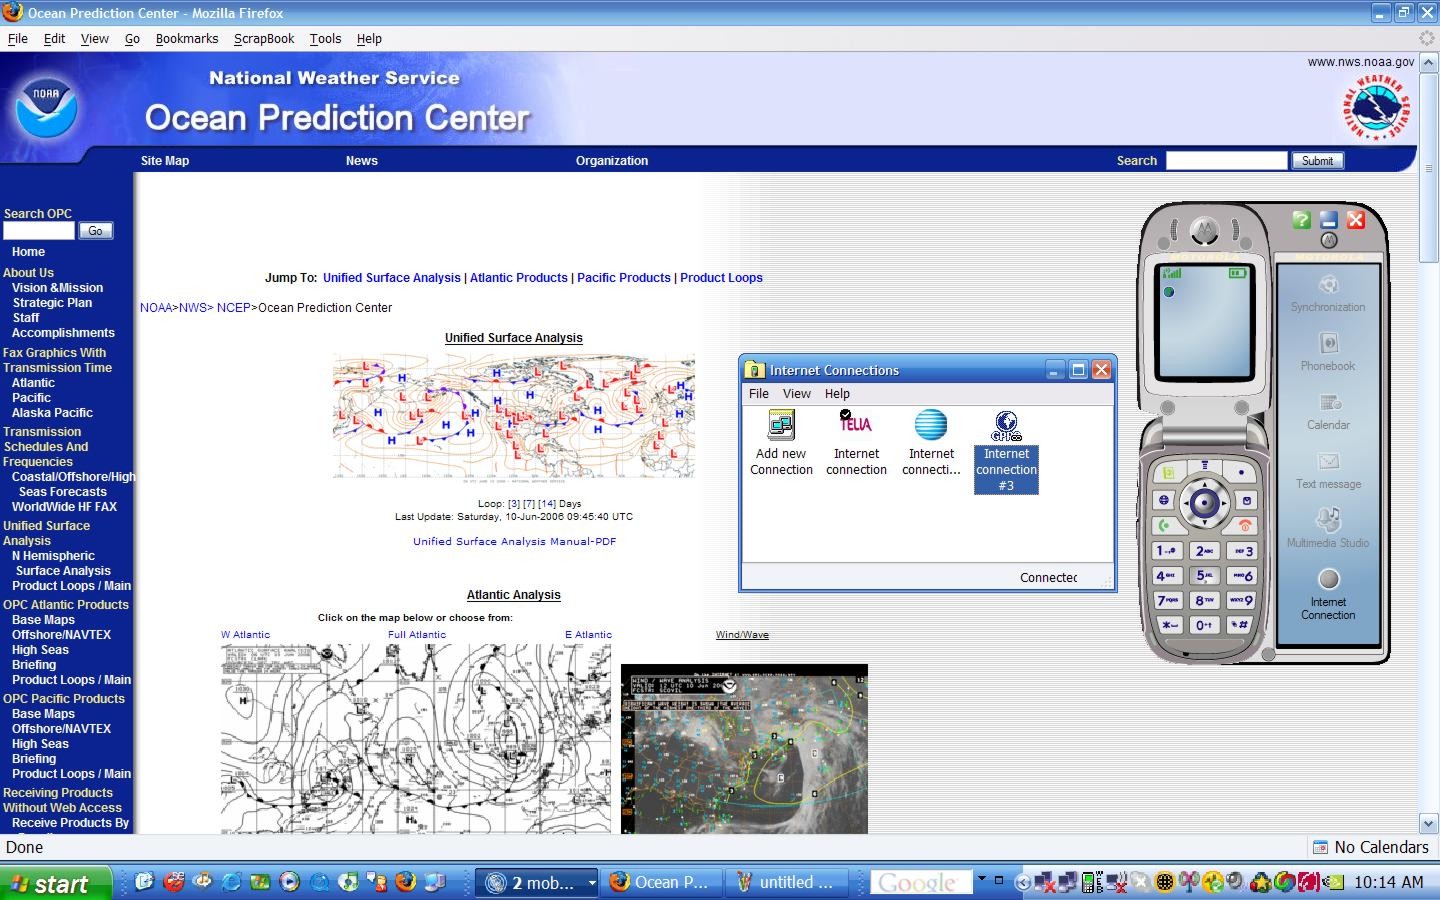Tap the 0 key on phone keypad
Screen dimensions: 1440x900
pyautogui.click(x=1204, y=624)
